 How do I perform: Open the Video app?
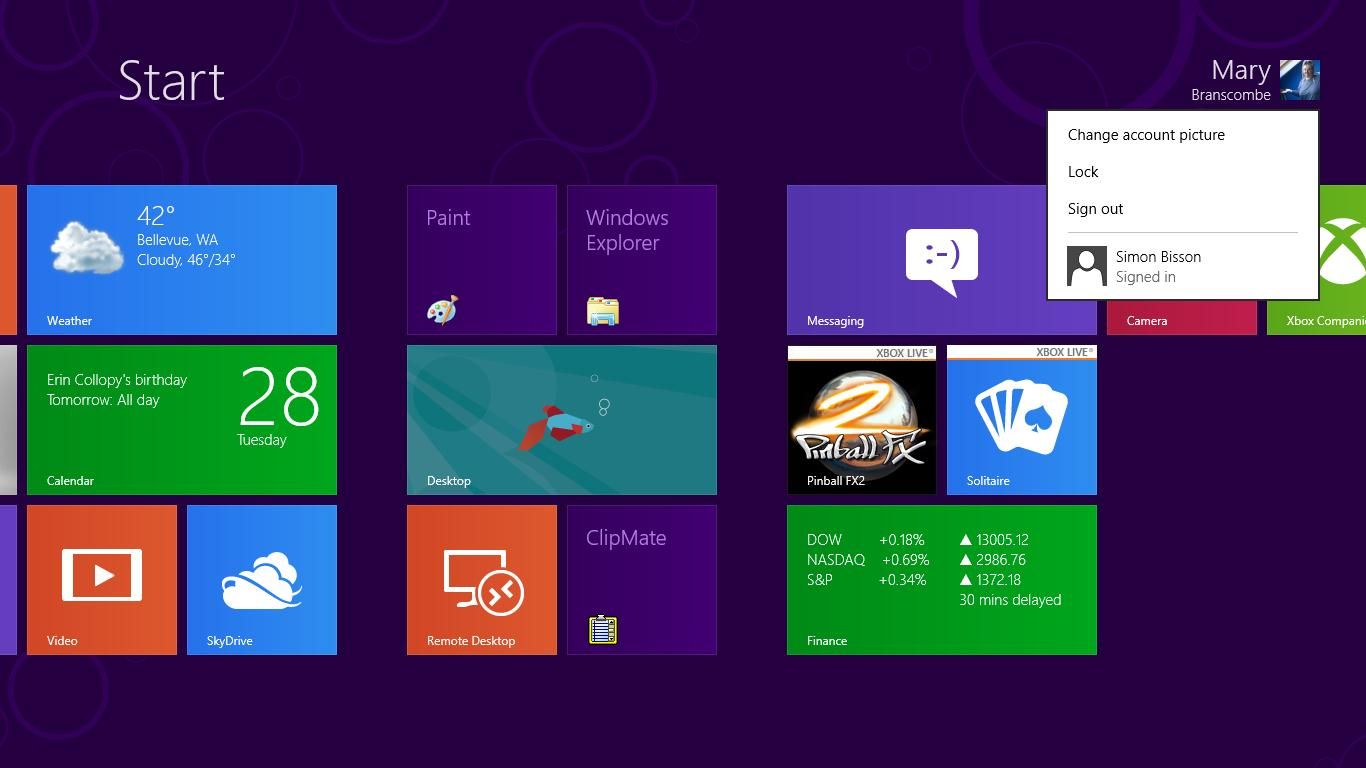pyautogui.click(x=101, y=579)
